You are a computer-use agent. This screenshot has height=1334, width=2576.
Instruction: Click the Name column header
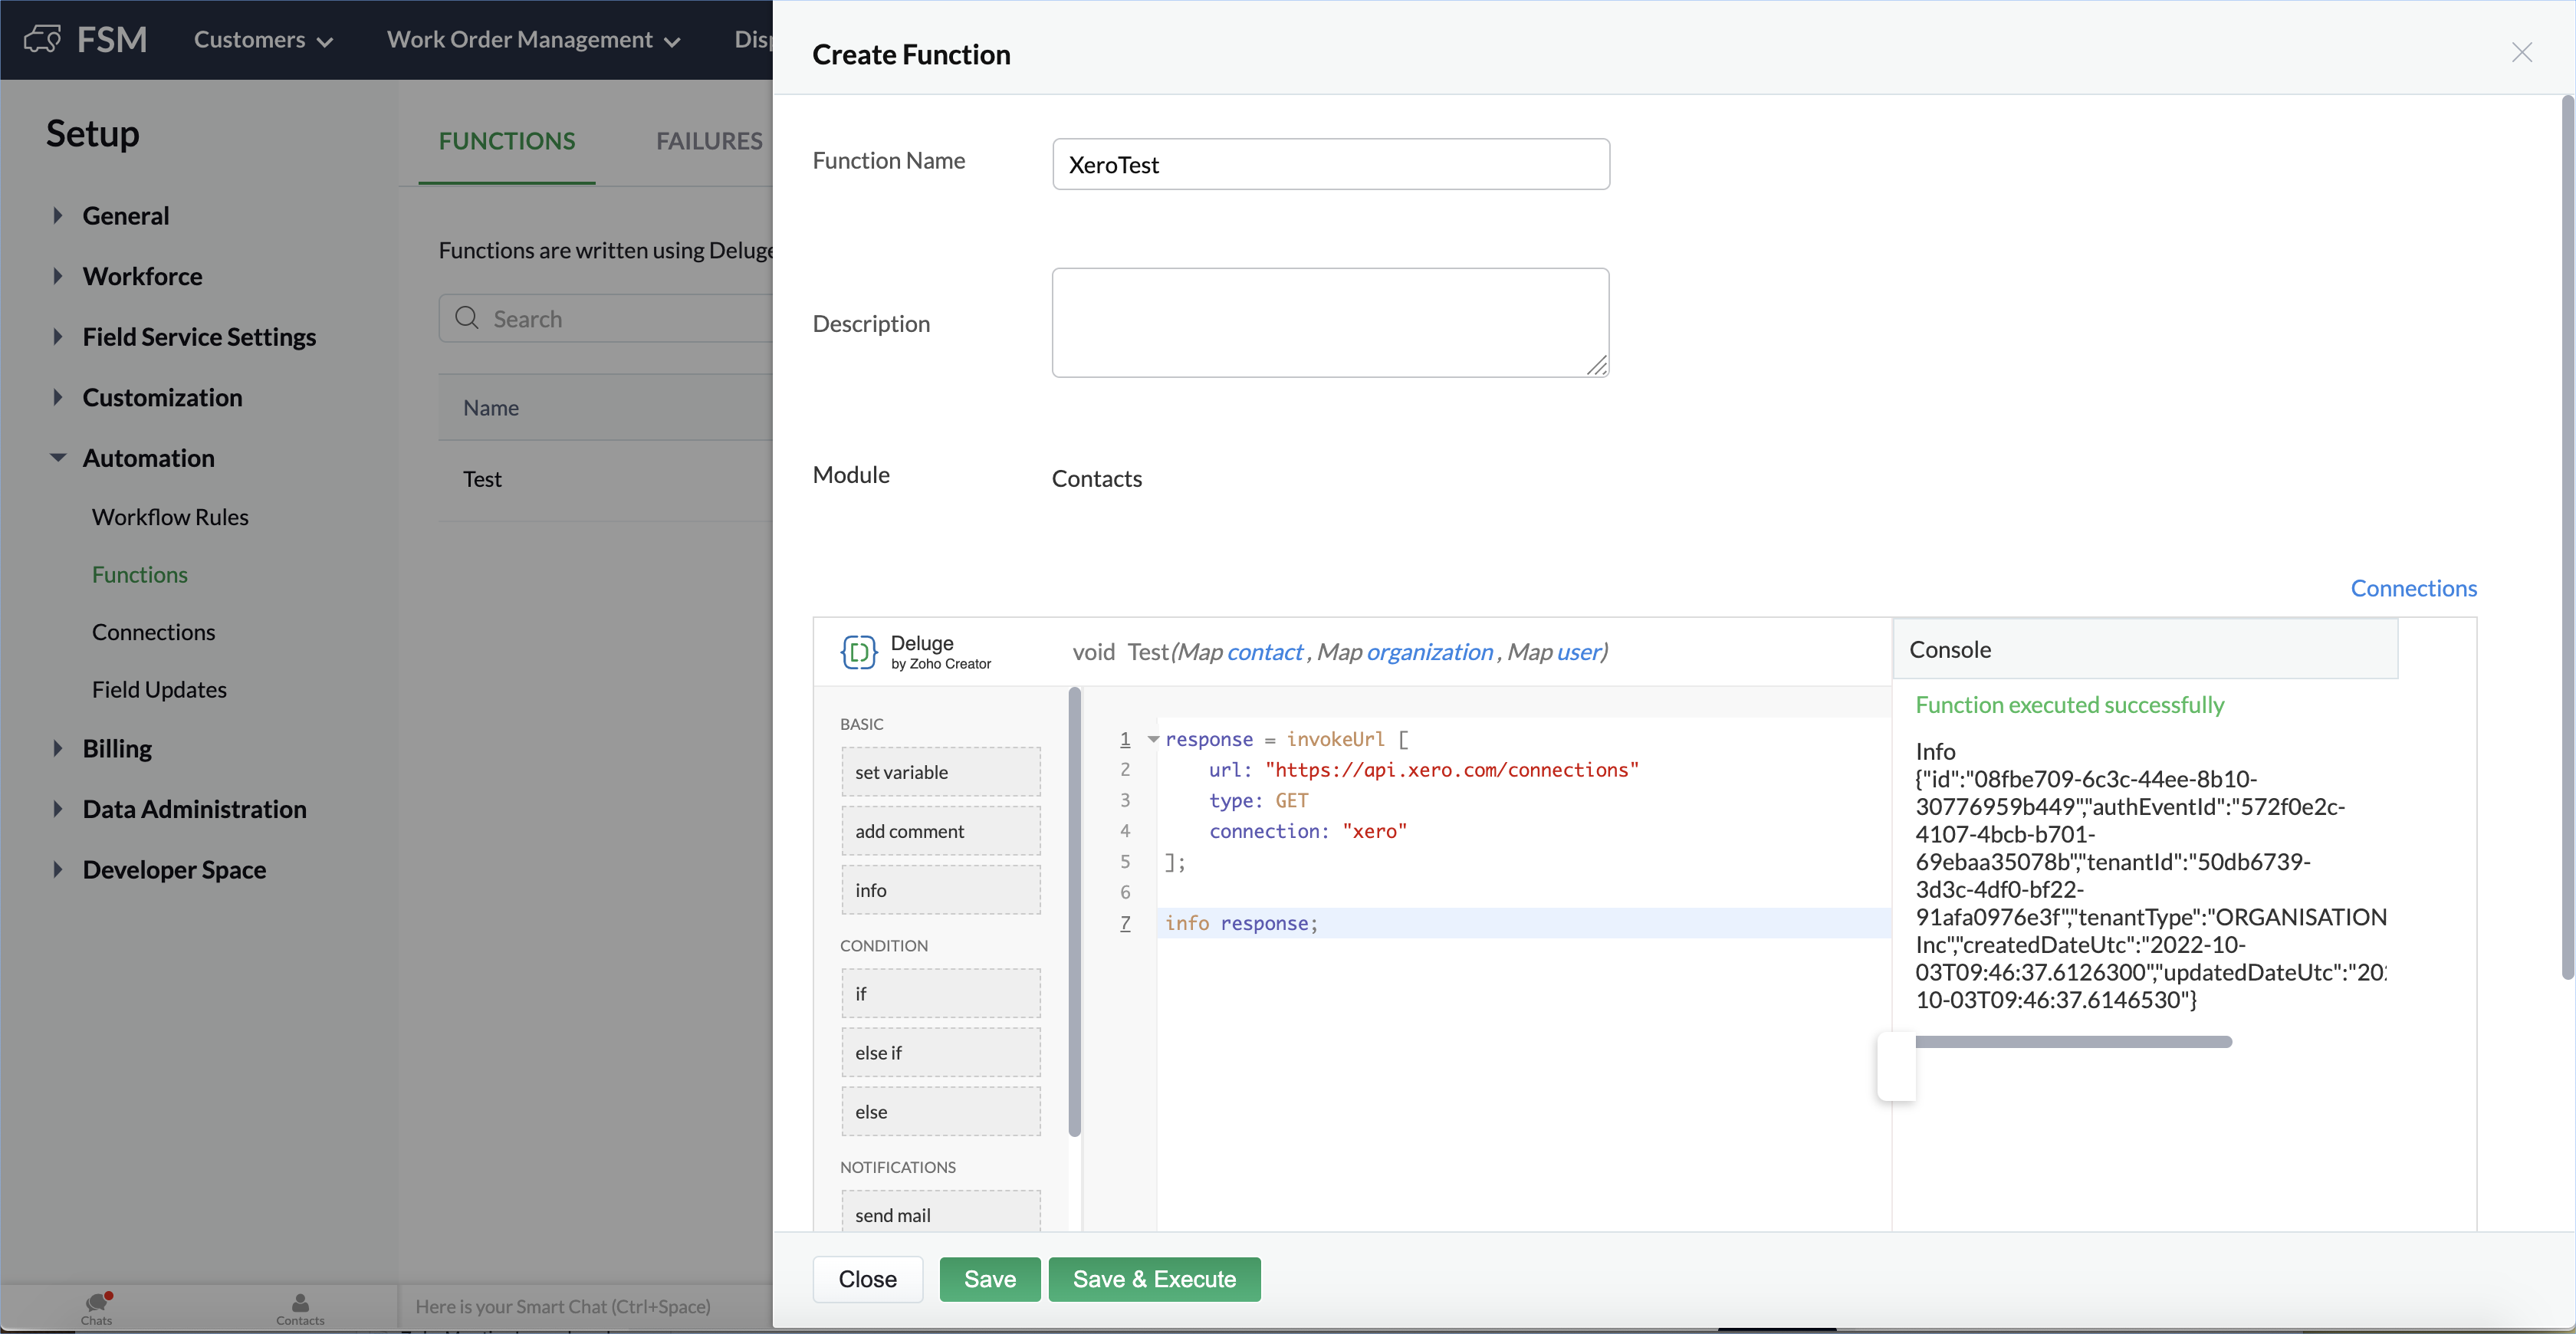(x=490, y=408)
